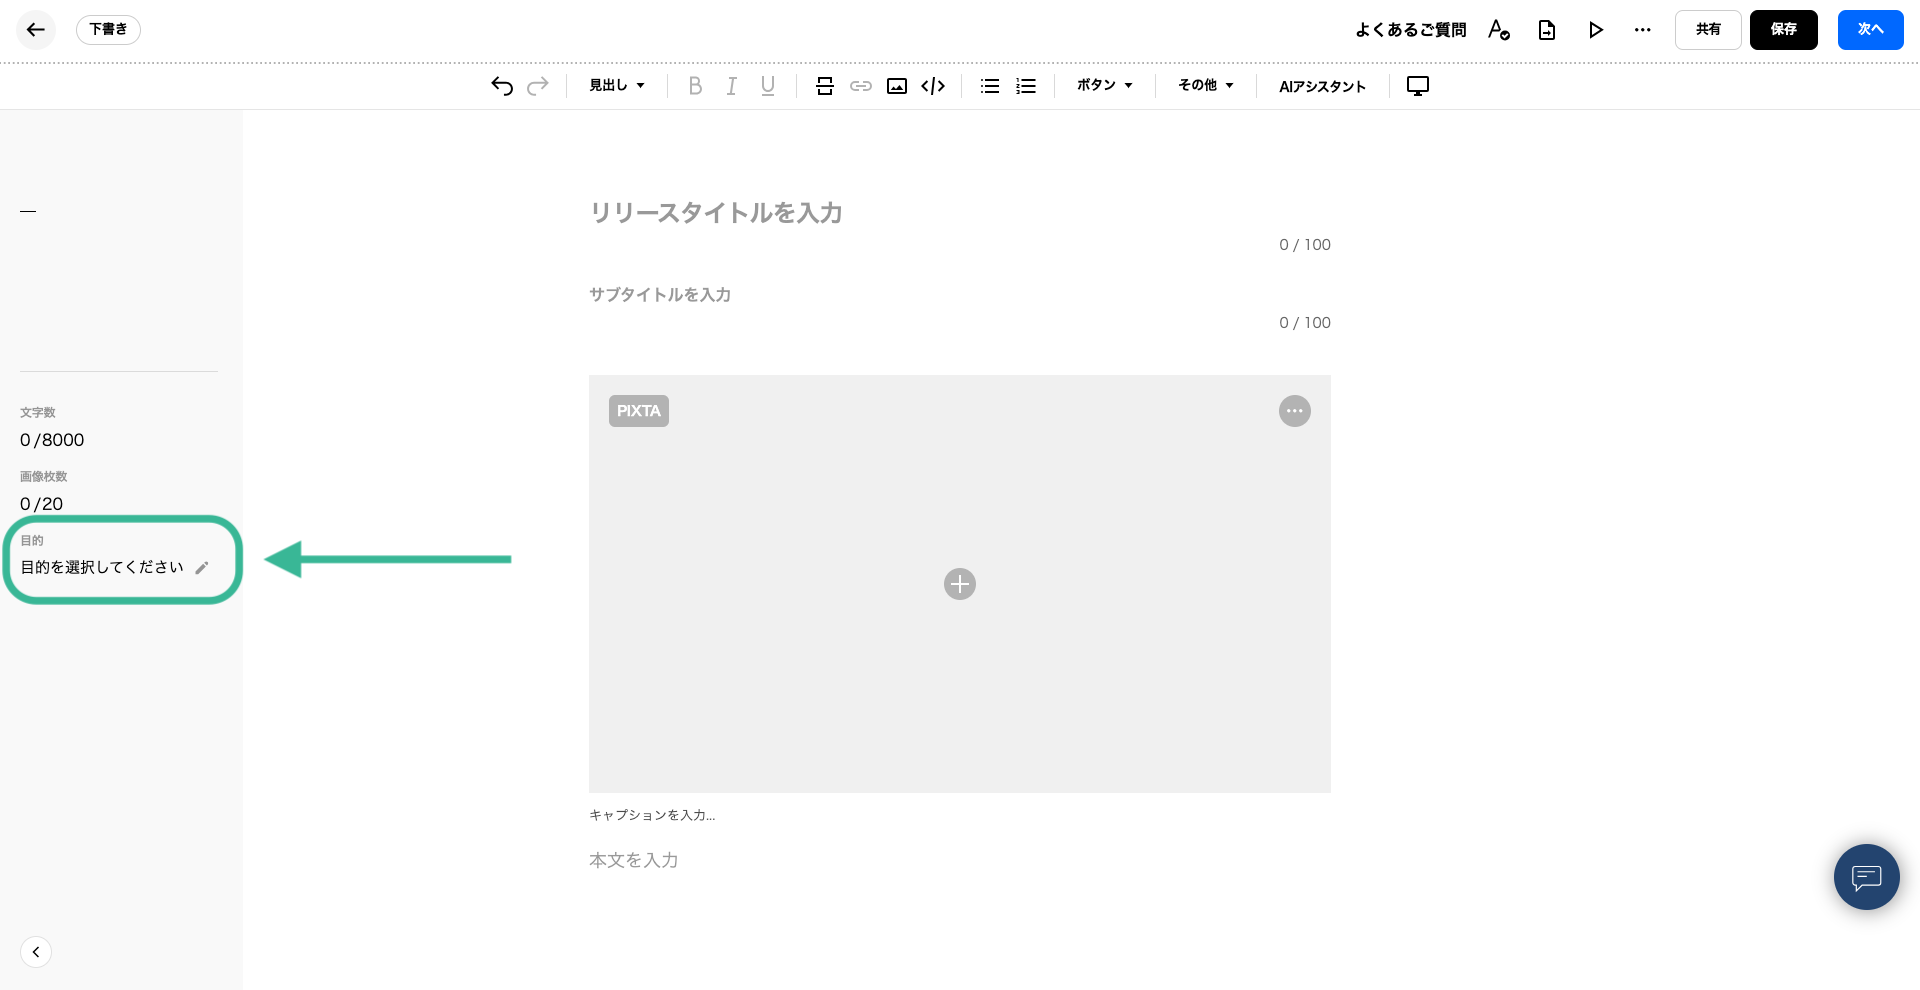Open the 見出し heading dropdown

point(617,86)
